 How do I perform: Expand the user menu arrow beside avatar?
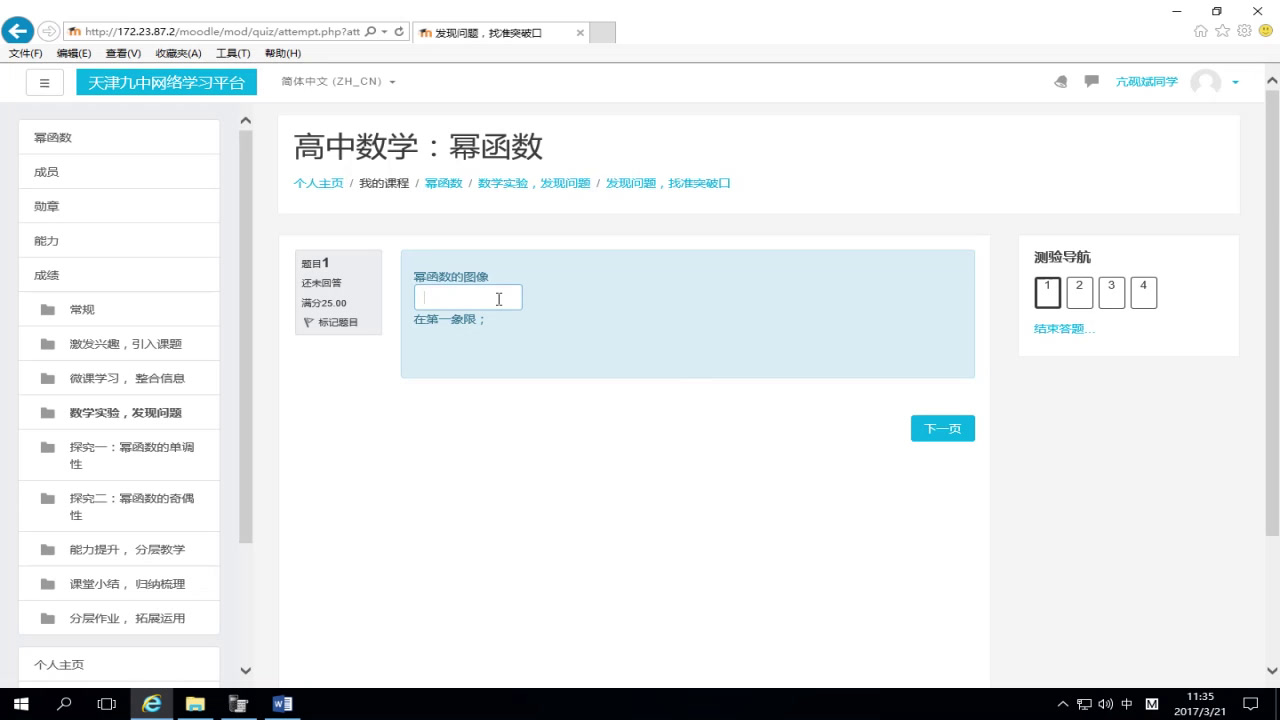[1236, 82]
